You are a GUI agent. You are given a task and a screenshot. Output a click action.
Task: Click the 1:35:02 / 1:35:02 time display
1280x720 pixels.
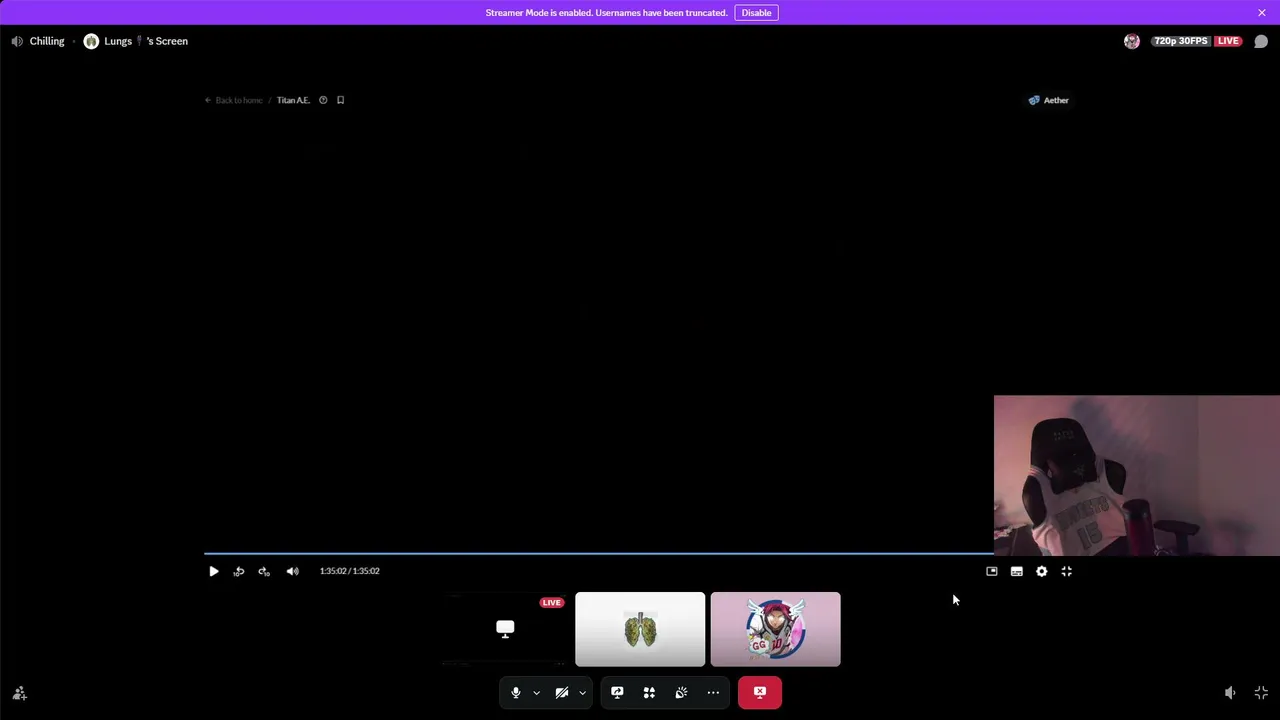(x=349, y=571)
